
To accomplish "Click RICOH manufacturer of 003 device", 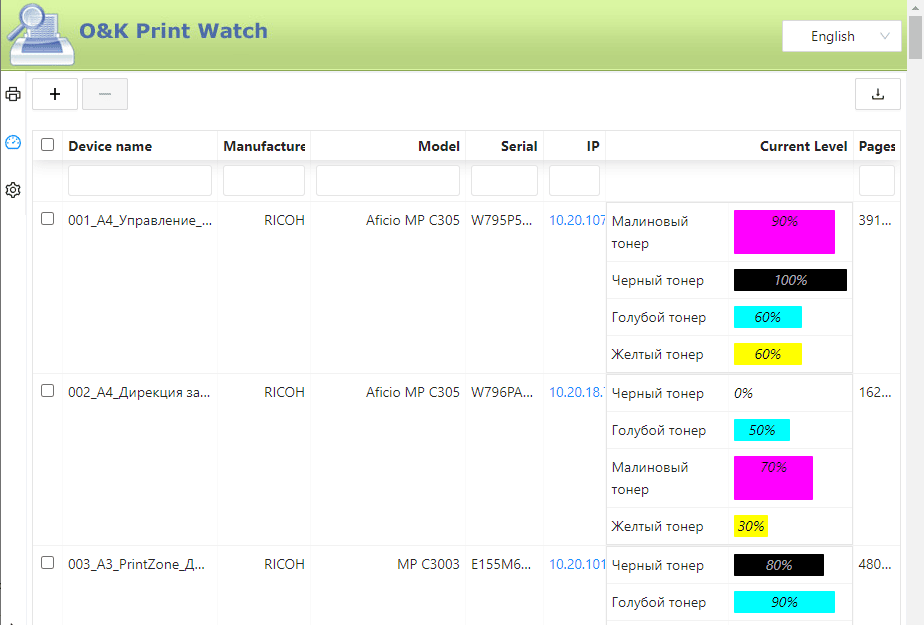I will tap(285, 564).
